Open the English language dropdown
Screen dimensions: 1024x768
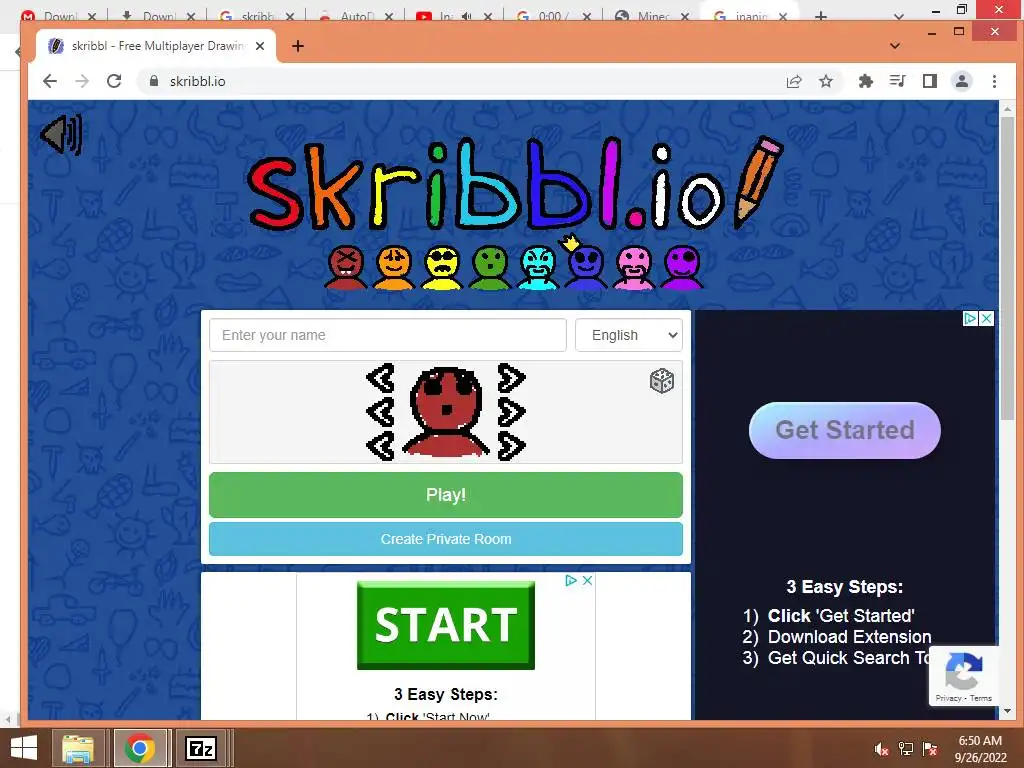[x=629, y=335]
